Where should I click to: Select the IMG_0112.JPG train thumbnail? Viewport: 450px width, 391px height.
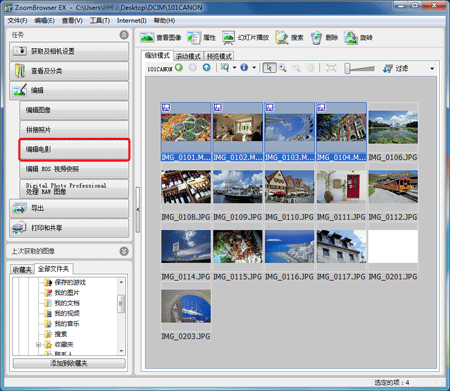[393, 187]
